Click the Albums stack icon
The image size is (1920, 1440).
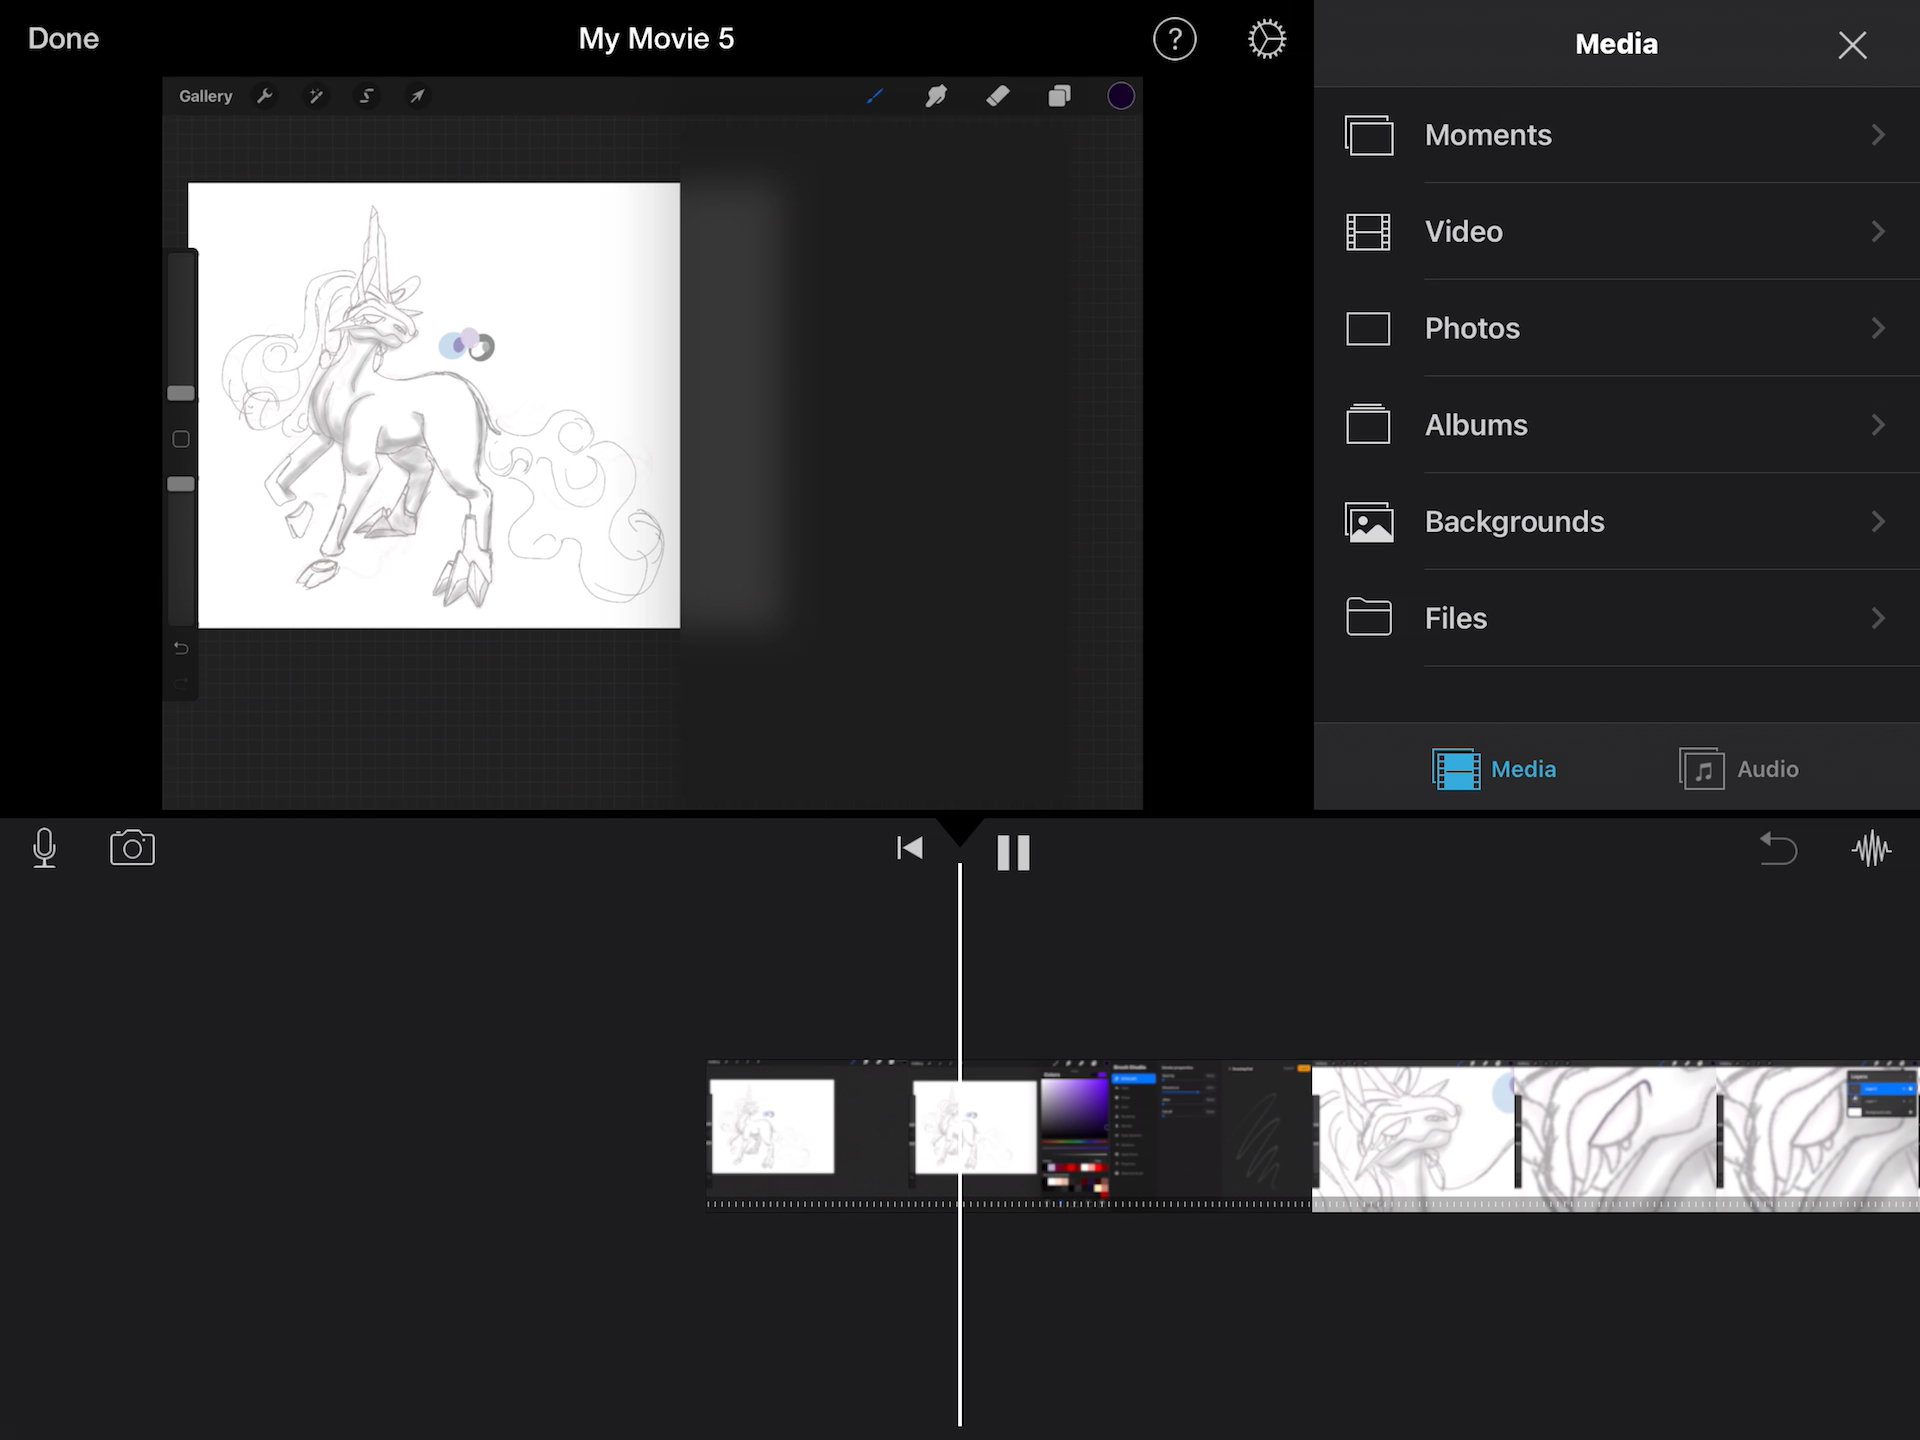point(1368,424)
